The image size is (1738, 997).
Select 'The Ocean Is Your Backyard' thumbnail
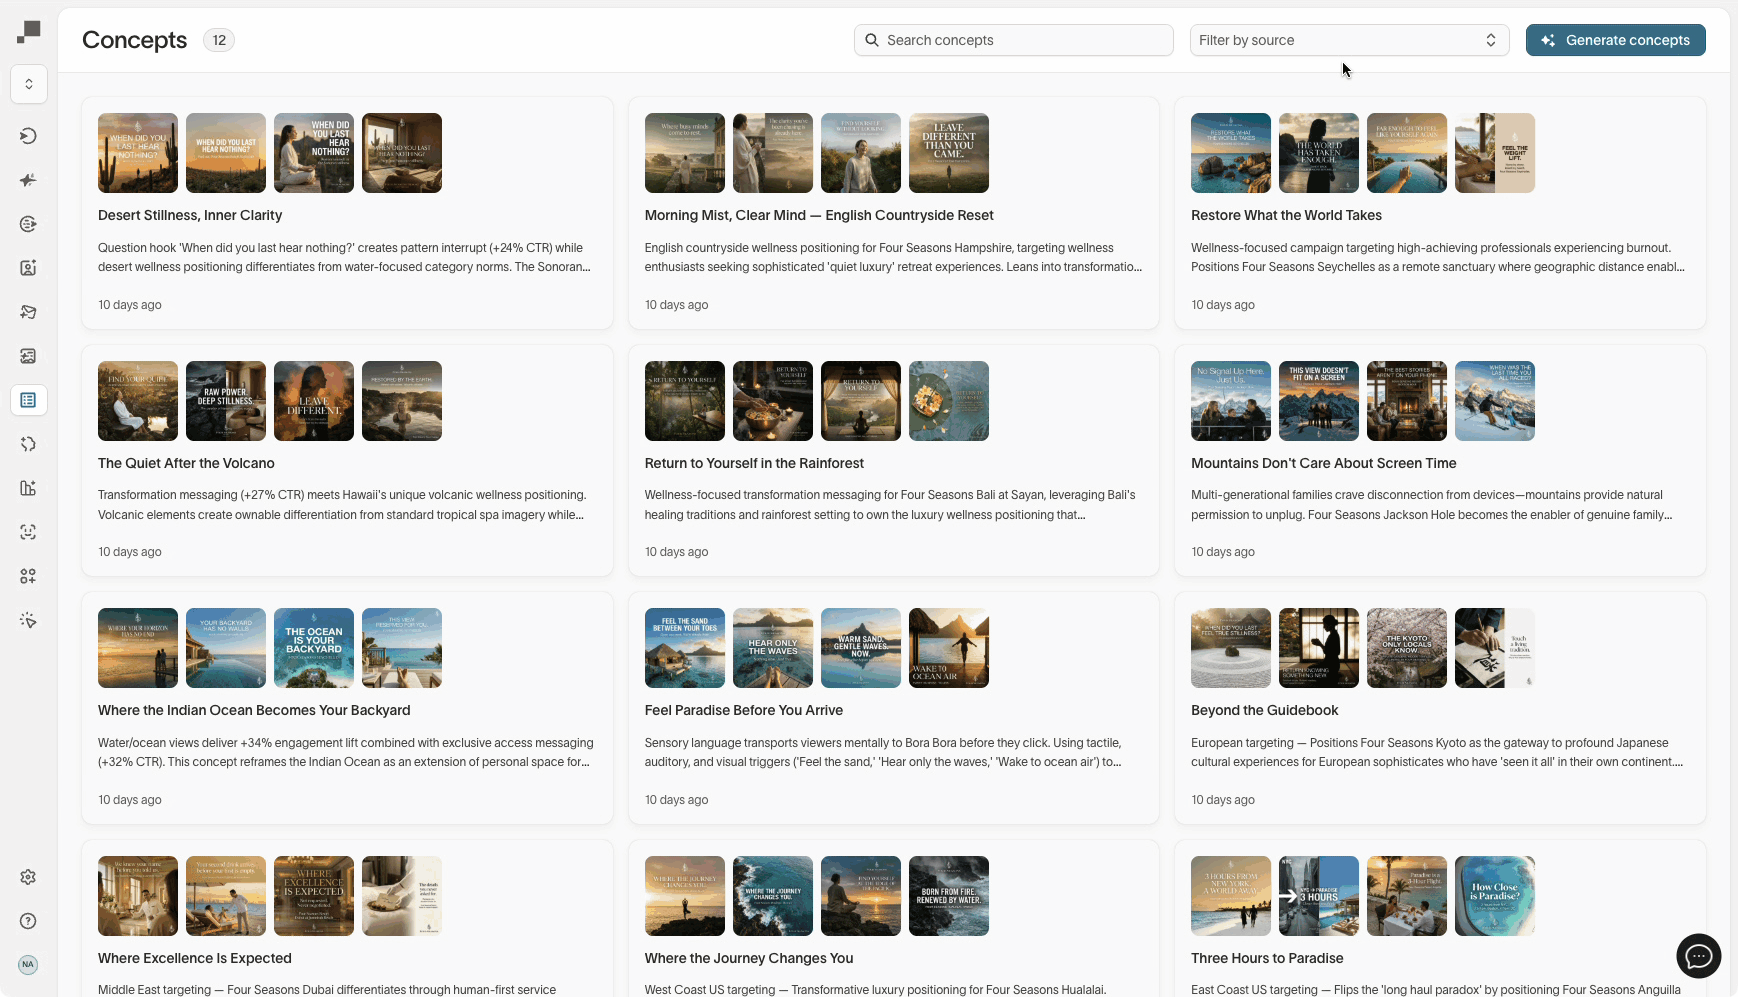(314, 648)
